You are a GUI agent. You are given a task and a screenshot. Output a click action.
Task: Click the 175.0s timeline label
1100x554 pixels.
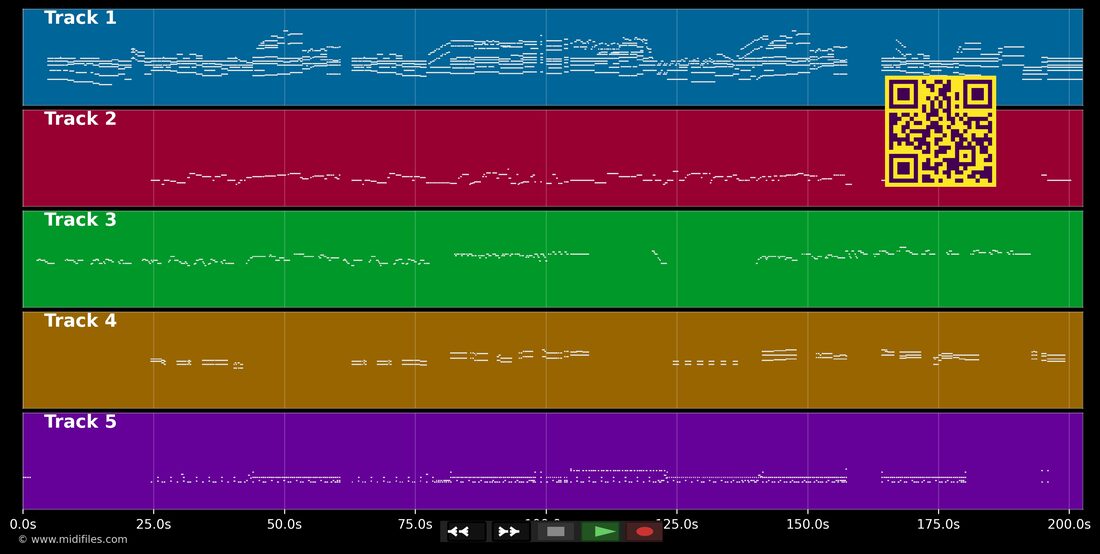[939, 525]
